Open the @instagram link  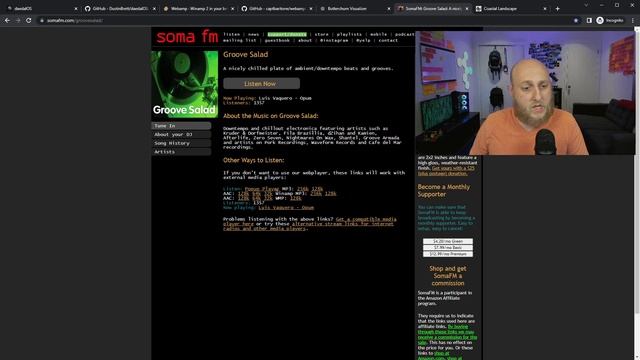pyautogui.click(x=334, y=40)
